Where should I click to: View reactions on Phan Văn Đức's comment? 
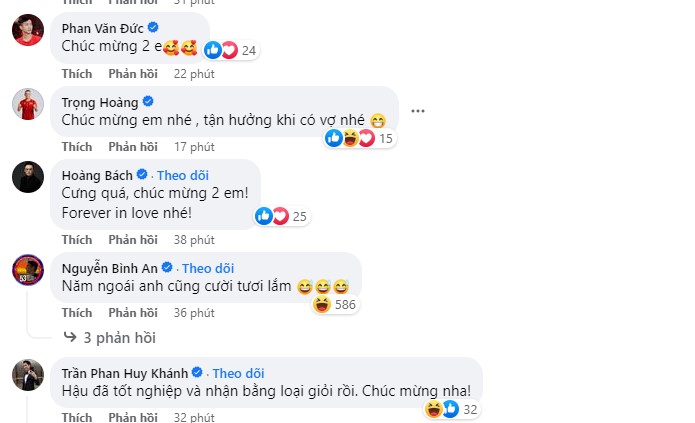(231, 51)
